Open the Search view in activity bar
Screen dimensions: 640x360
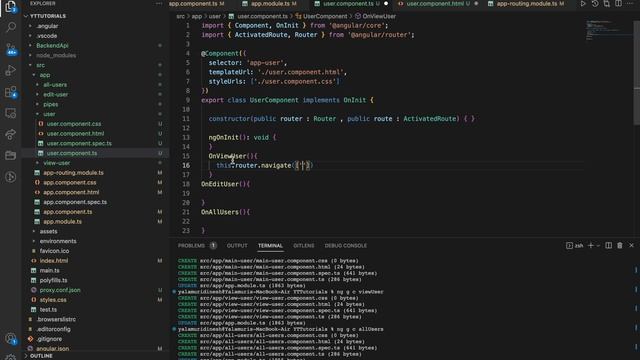[x=11, y=28]
